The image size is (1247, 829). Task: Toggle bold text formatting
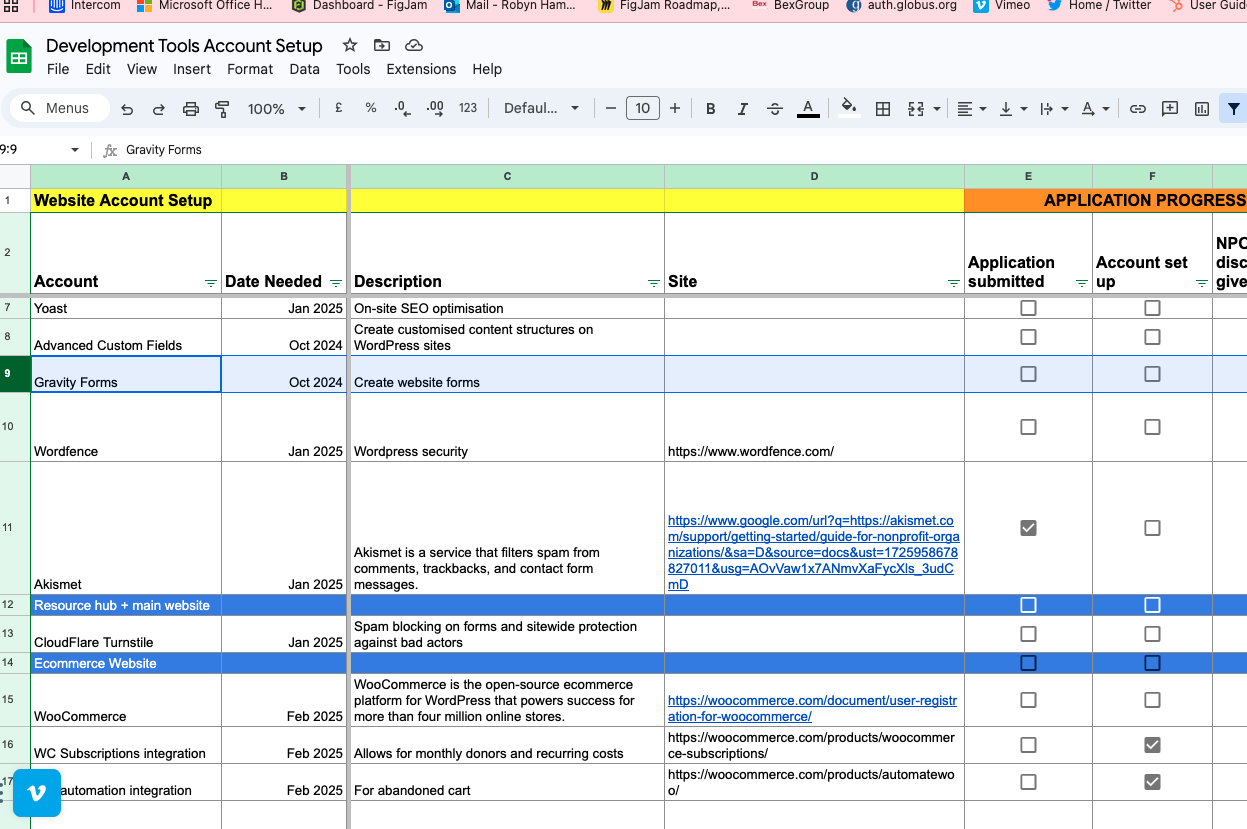710,109
